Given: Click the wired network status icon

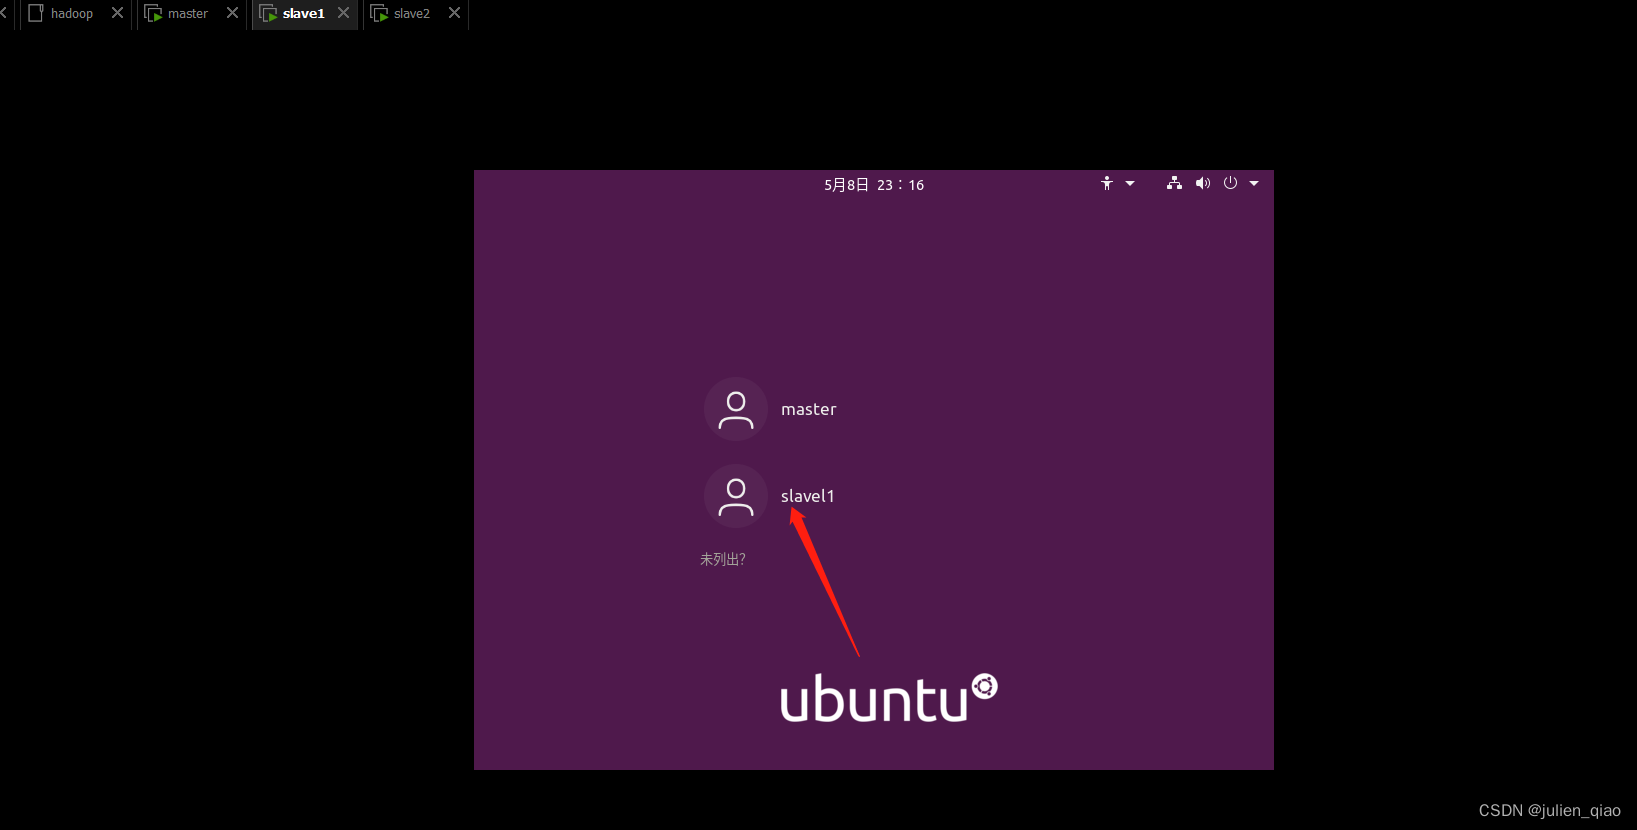Looking at the screenshot, I should [1174, 183].
